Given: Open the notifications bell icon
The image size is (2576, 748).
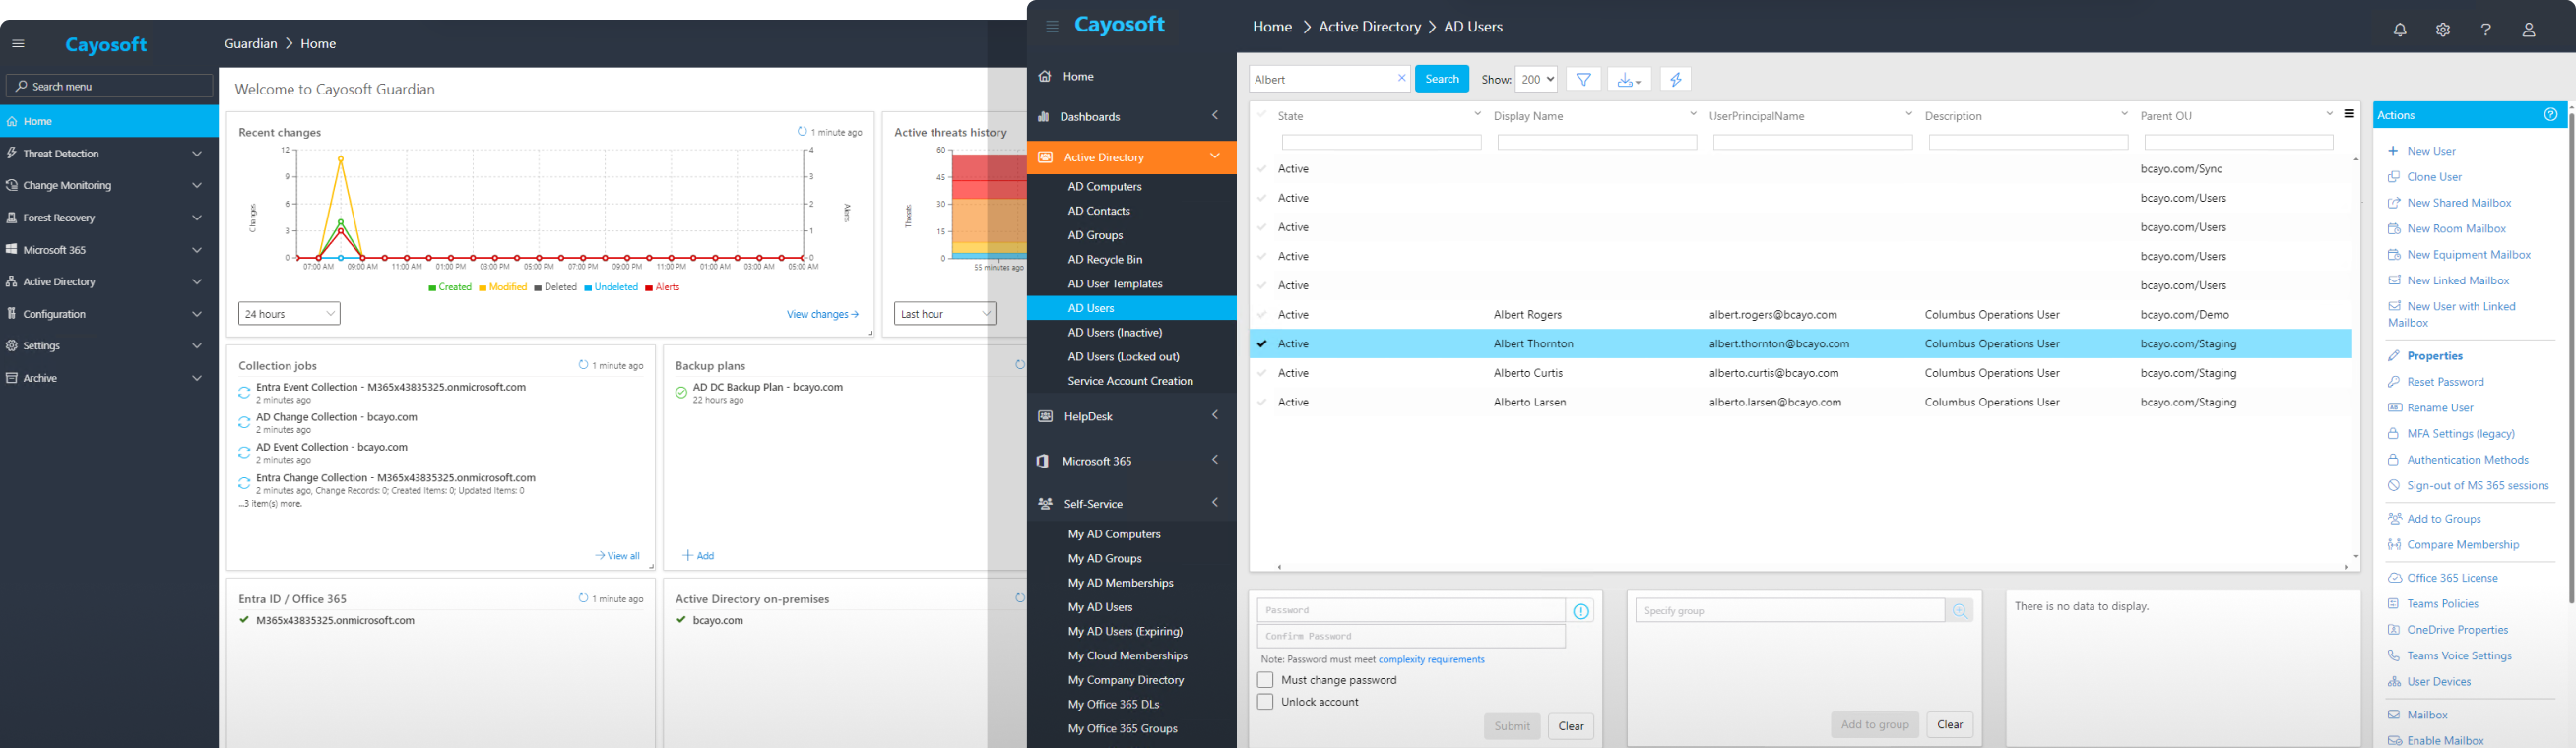Looking at the screenshot, I should point(2399,30).
